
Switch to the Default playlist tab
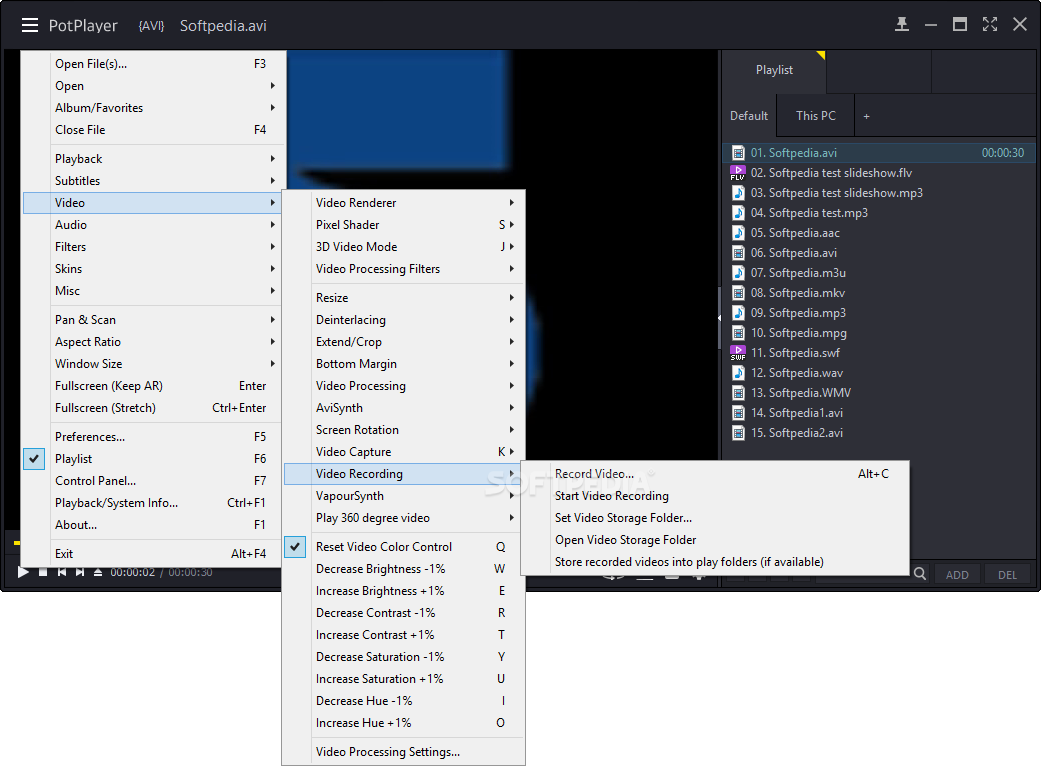749,115
